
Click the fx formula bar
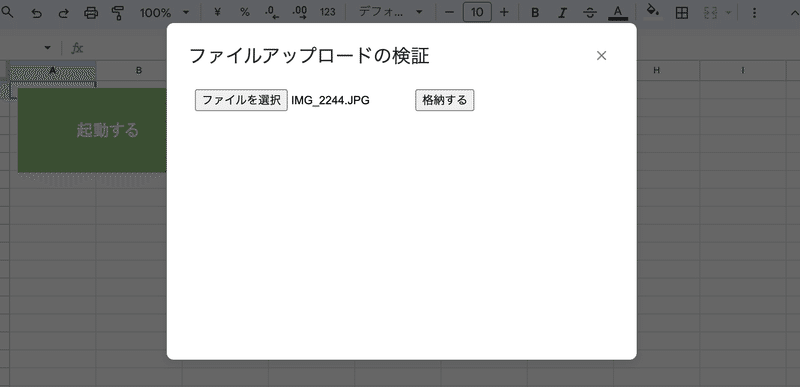77,48
